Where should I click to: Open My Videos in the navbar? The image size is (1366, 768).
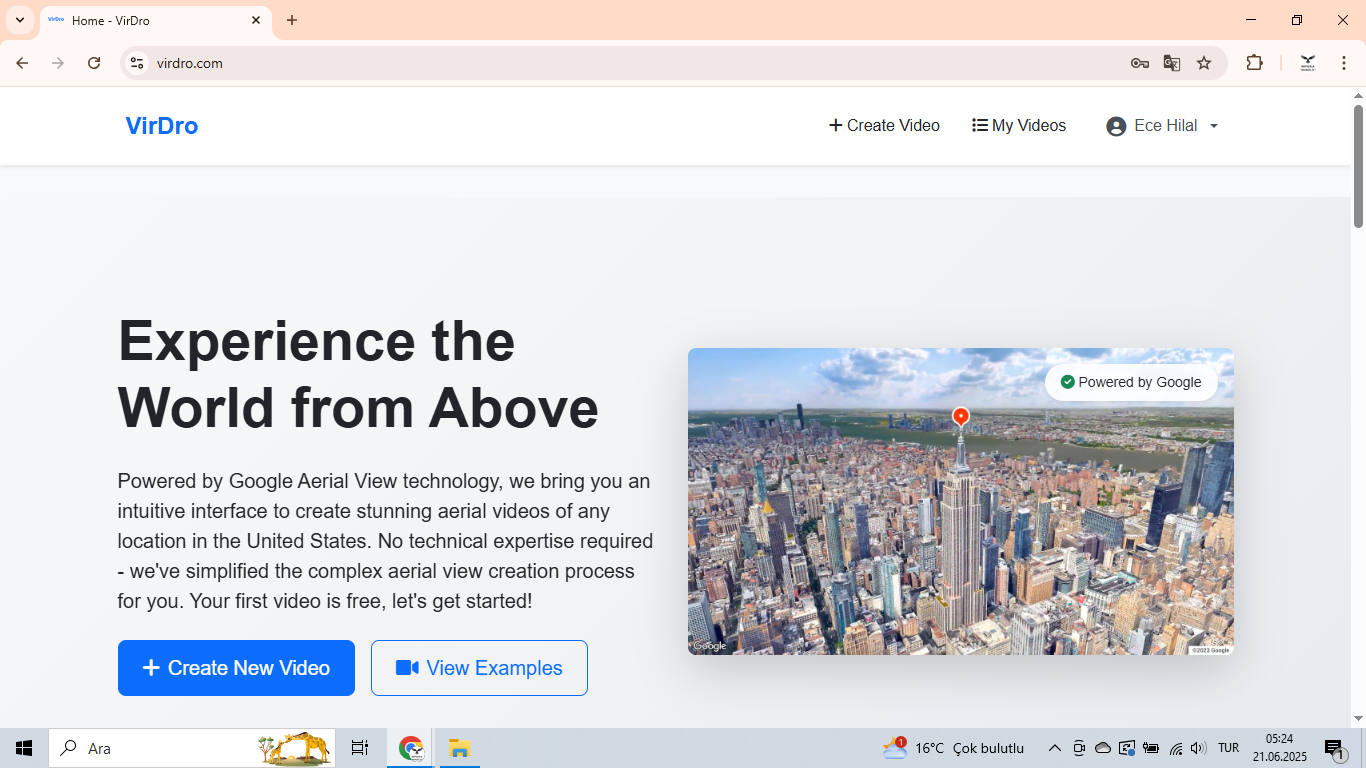[x=1019, y=125]
